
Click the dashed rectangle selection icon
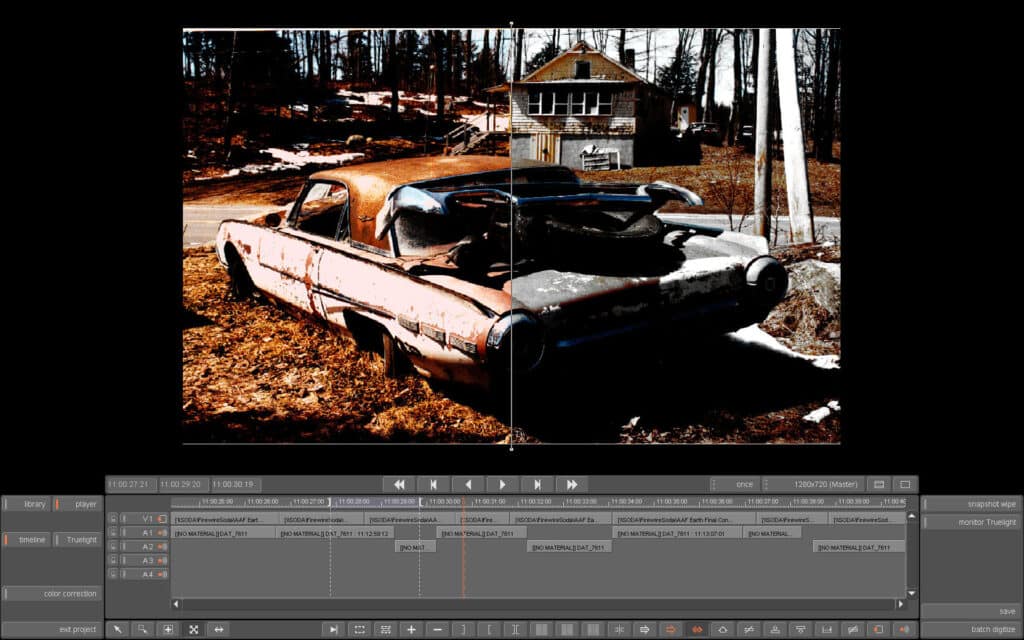[359, 630]
